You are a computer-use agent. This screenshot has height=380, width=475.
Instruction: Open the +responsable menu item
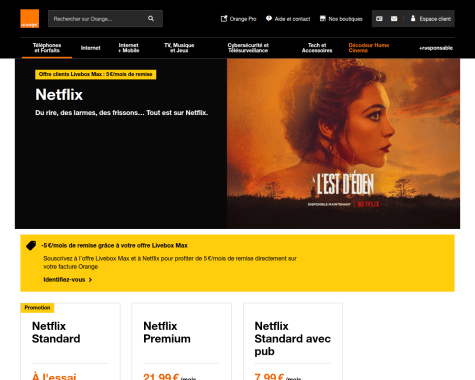[x=436, y=48]
